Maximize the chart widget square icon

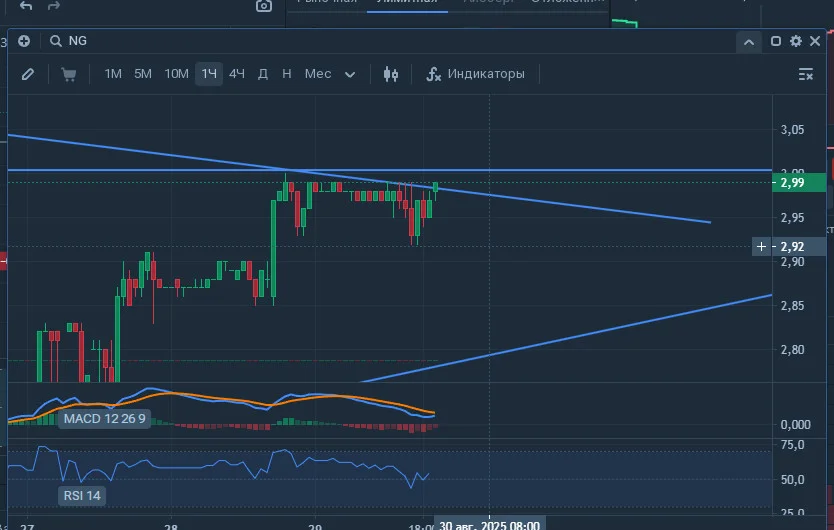(x=775, y=41)
